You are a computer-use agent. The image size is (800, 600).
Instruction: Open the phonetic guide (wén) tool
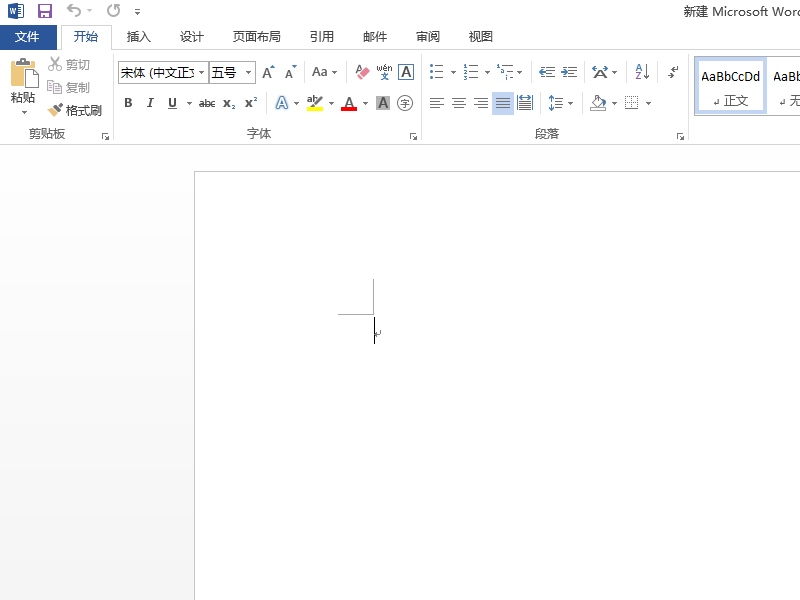[x=384, y=72]
